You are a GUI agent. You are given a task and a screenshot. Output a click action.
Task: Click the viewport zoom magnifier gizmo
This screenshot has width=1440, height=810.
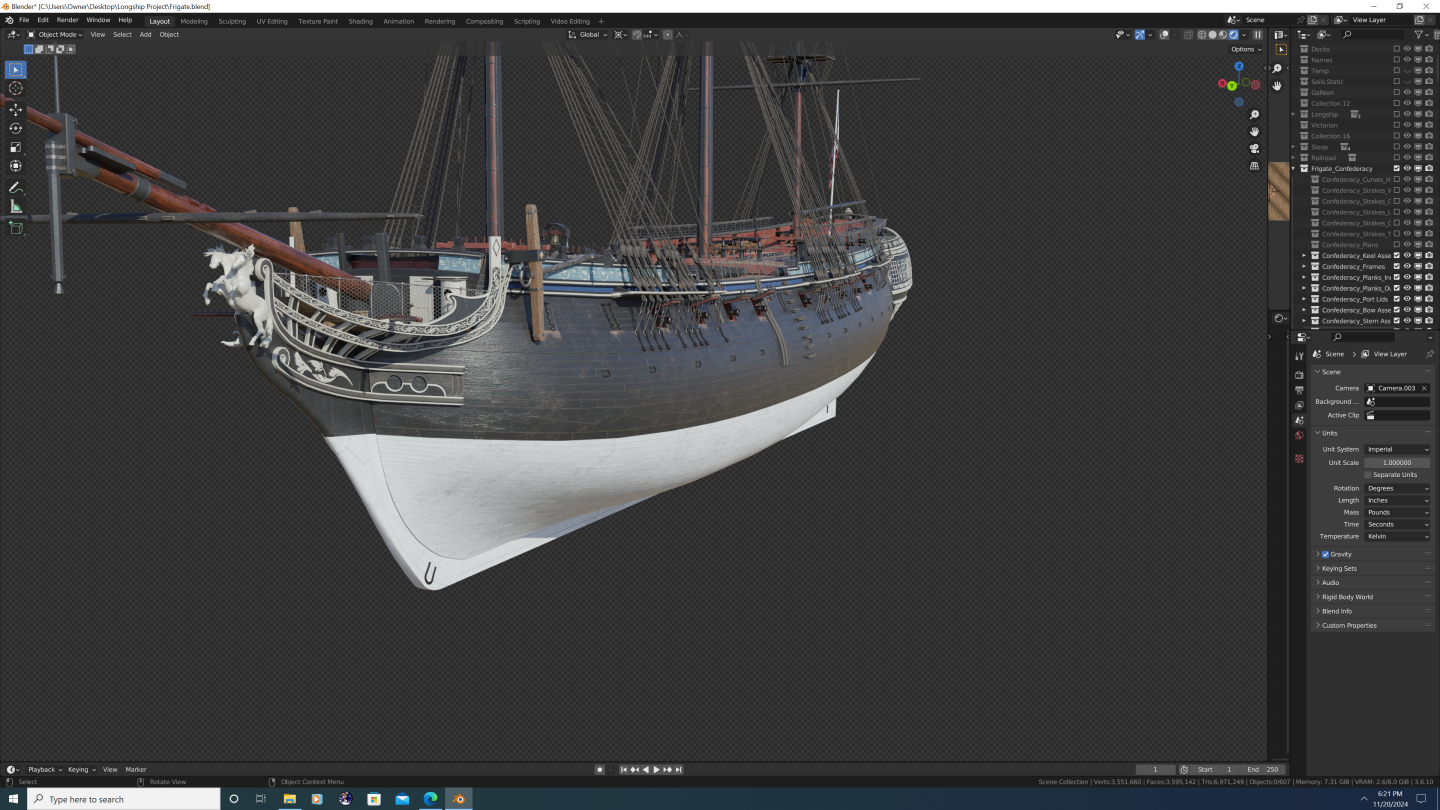click(x=1254, y=114)
